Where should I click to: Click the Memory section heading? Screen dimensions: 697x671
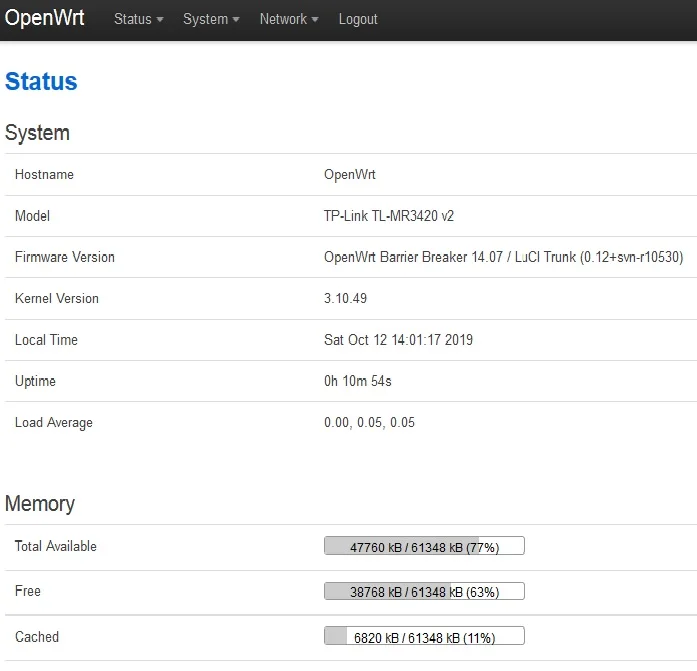(40, 503)
